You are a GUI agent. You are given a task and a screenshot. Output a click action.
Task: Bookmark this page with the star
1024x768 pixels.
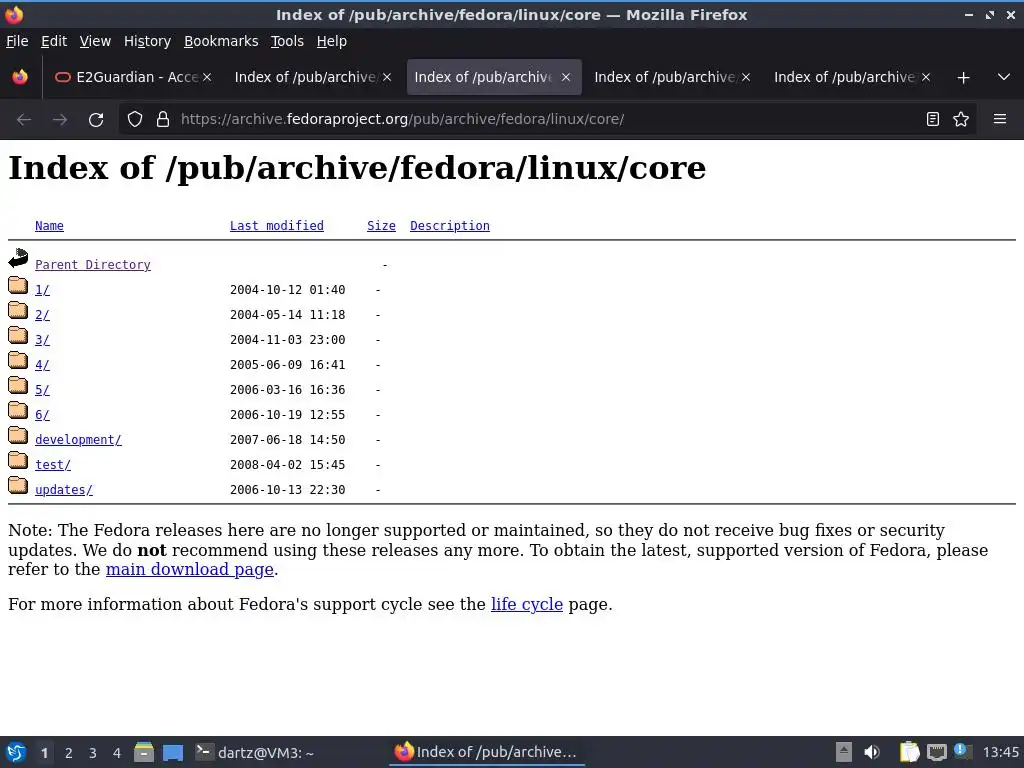[x=961, y=119]
